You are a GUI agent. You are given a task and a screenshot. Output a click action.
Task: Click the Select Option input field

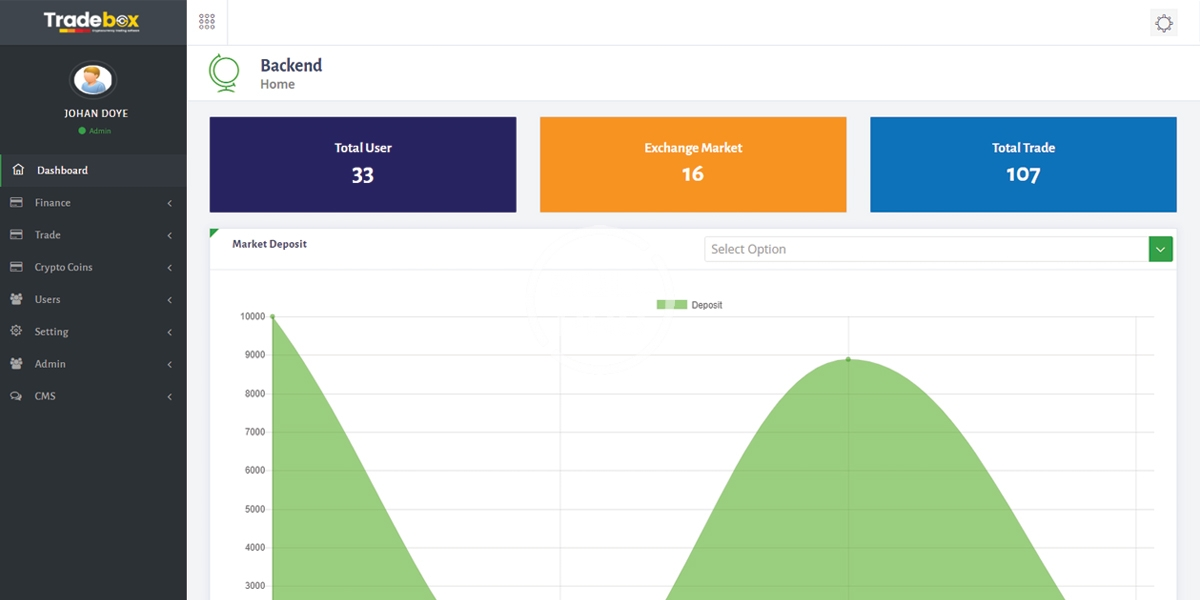click(926, 249)
